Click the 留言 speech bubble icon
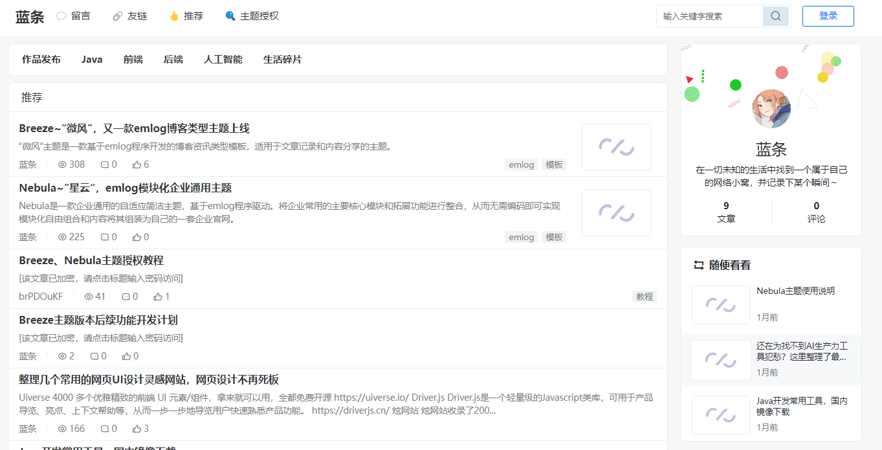 [x=61, y=16]
